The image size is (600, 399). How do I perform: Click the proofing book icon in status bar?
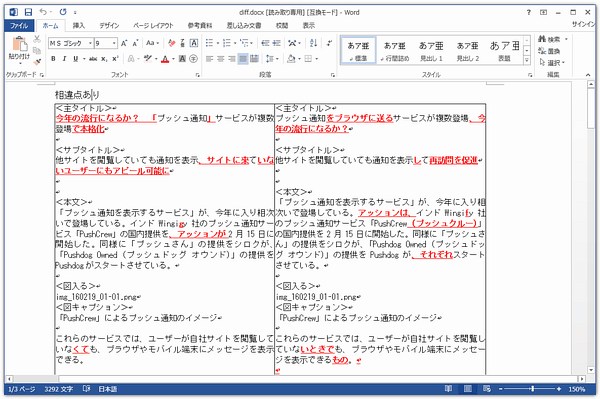tap(86, 389)
